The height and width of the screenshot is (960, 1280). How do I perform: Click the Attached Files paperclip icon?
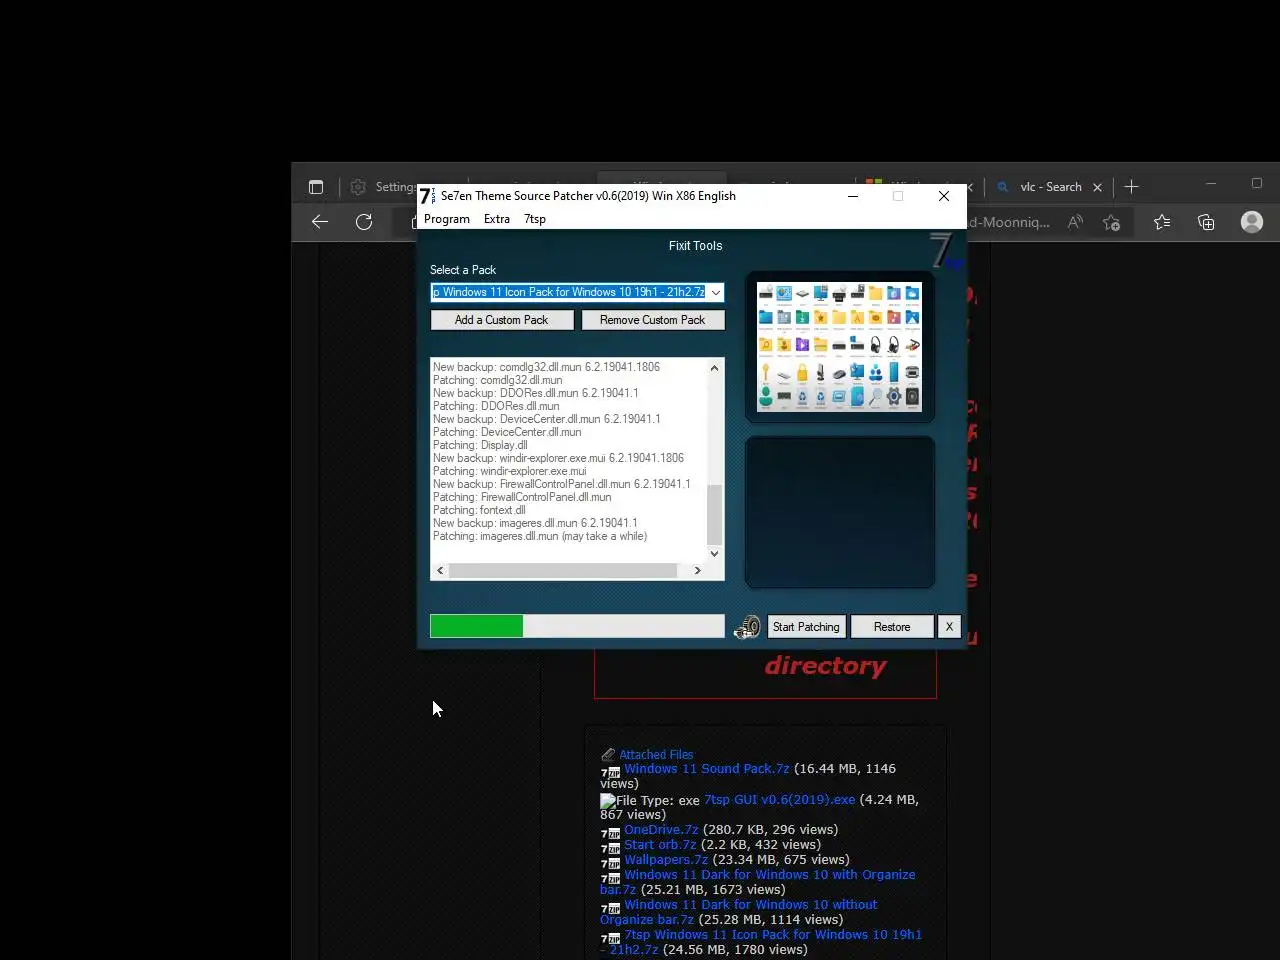point(608,754)
